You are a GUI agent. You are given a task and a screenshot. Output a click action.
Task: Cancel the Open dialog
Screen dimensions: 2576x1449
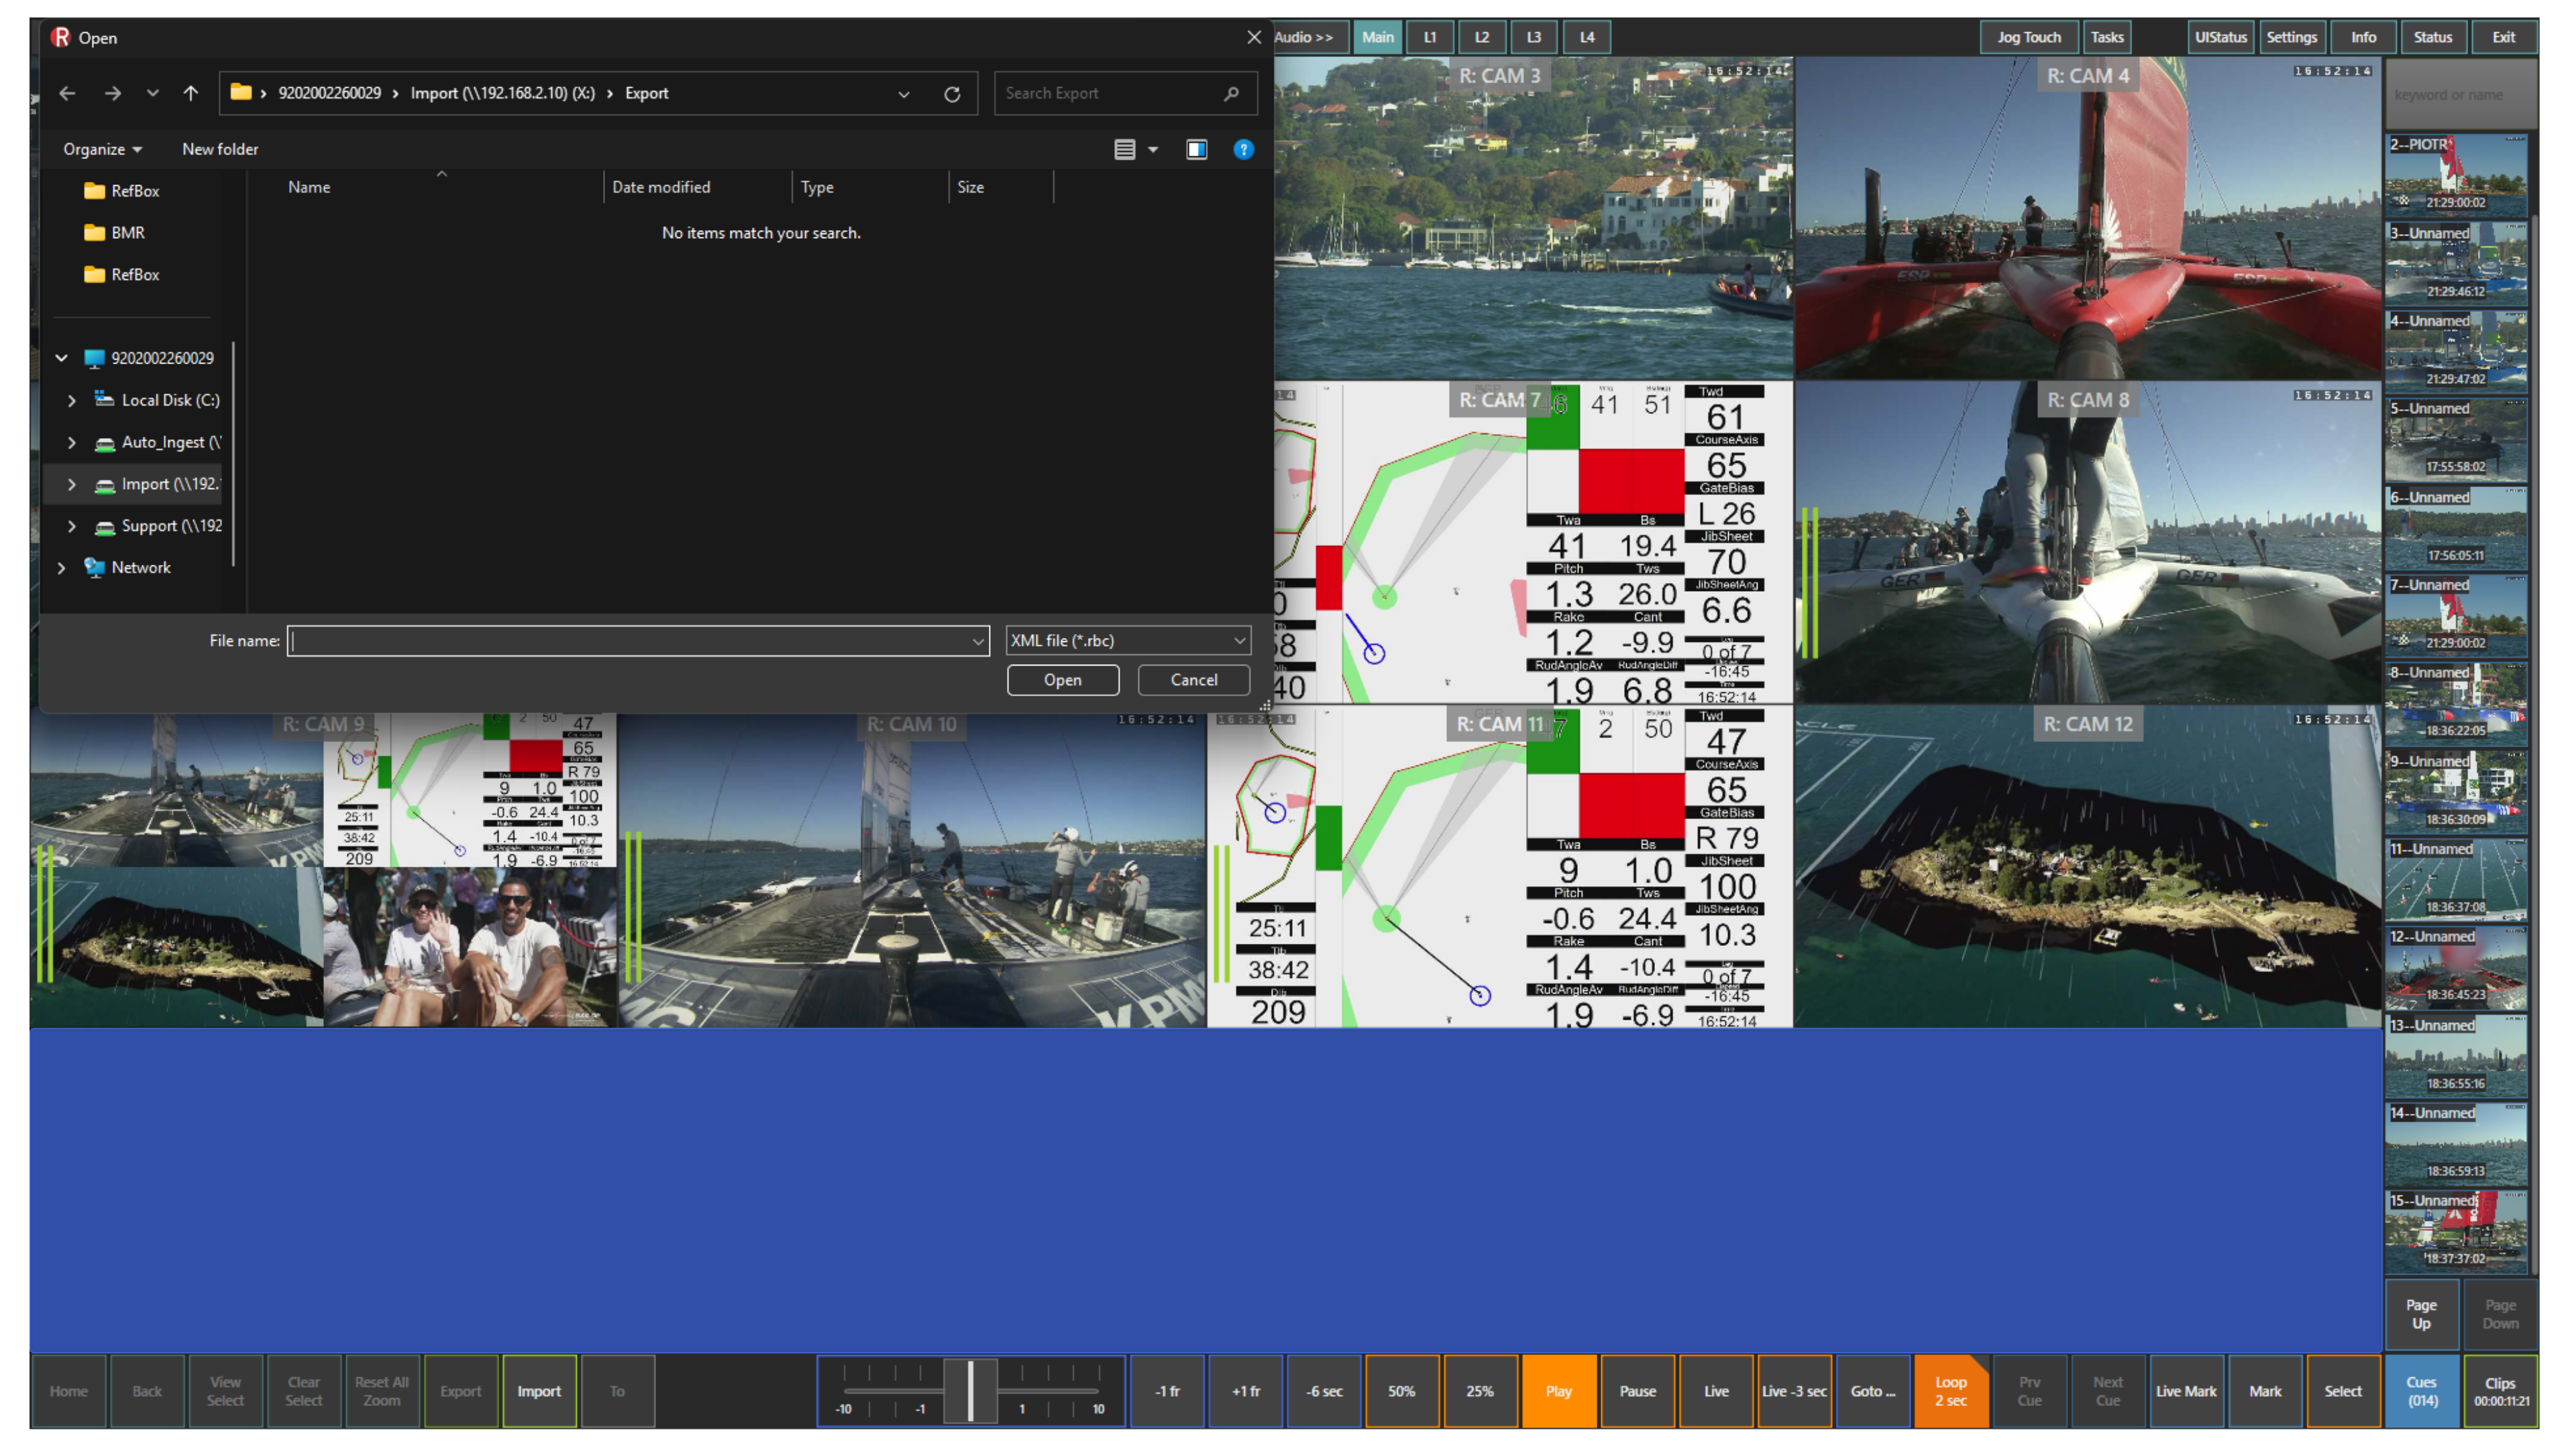pyautogui.click(x=1194, y=680)
